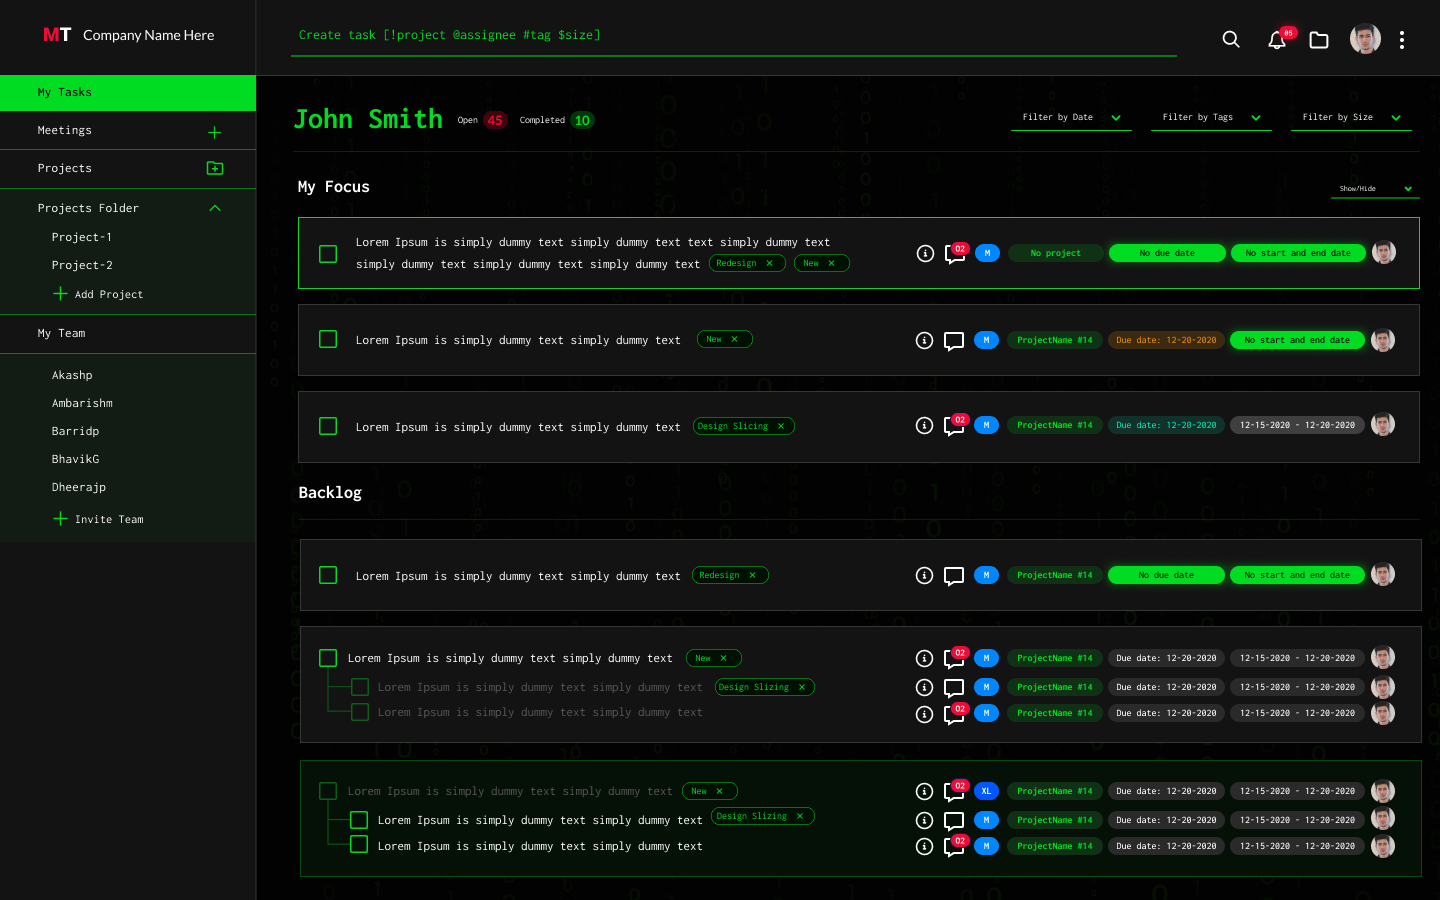Click the Create task input field

pyautogui.click(x=732, y=35)
